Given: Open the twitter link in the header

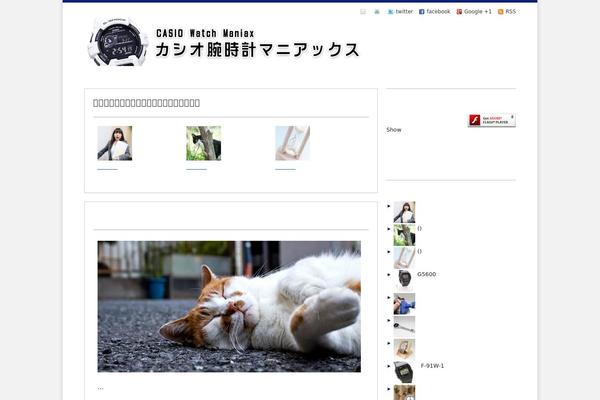Looking at the screenshot, I should point(404,11).
